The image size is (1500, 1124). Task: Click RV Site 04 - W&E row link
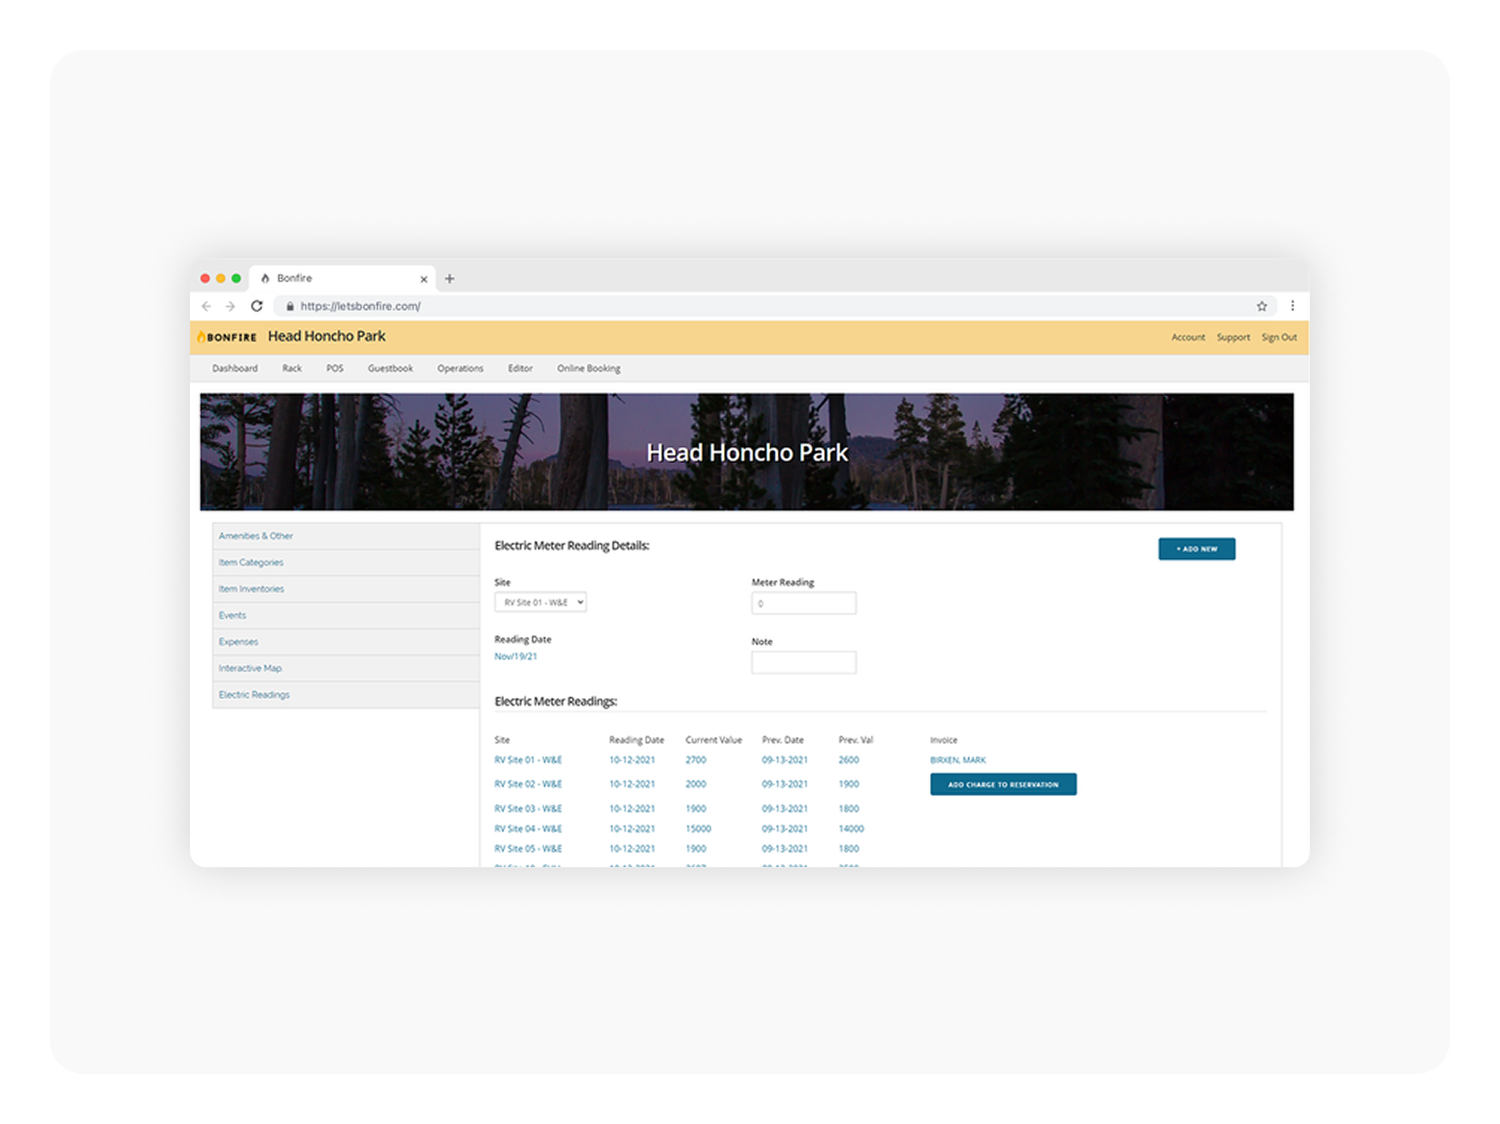(x=528, y=829)
